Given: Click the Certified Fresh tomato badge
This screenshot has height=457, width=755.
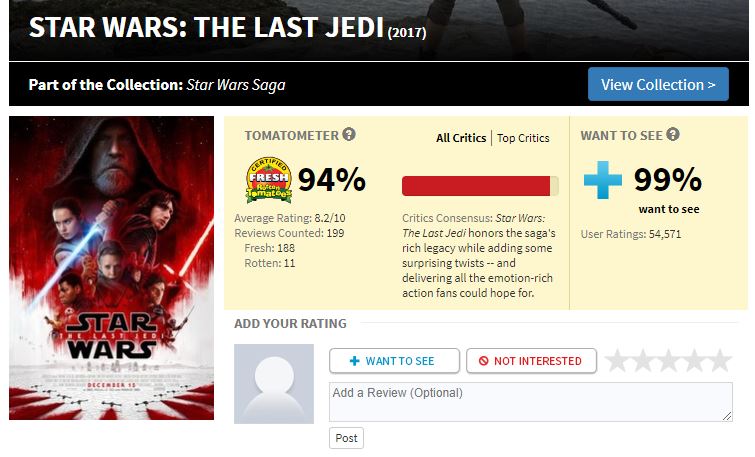Looking at the screenshot, I should coord(268,180).
